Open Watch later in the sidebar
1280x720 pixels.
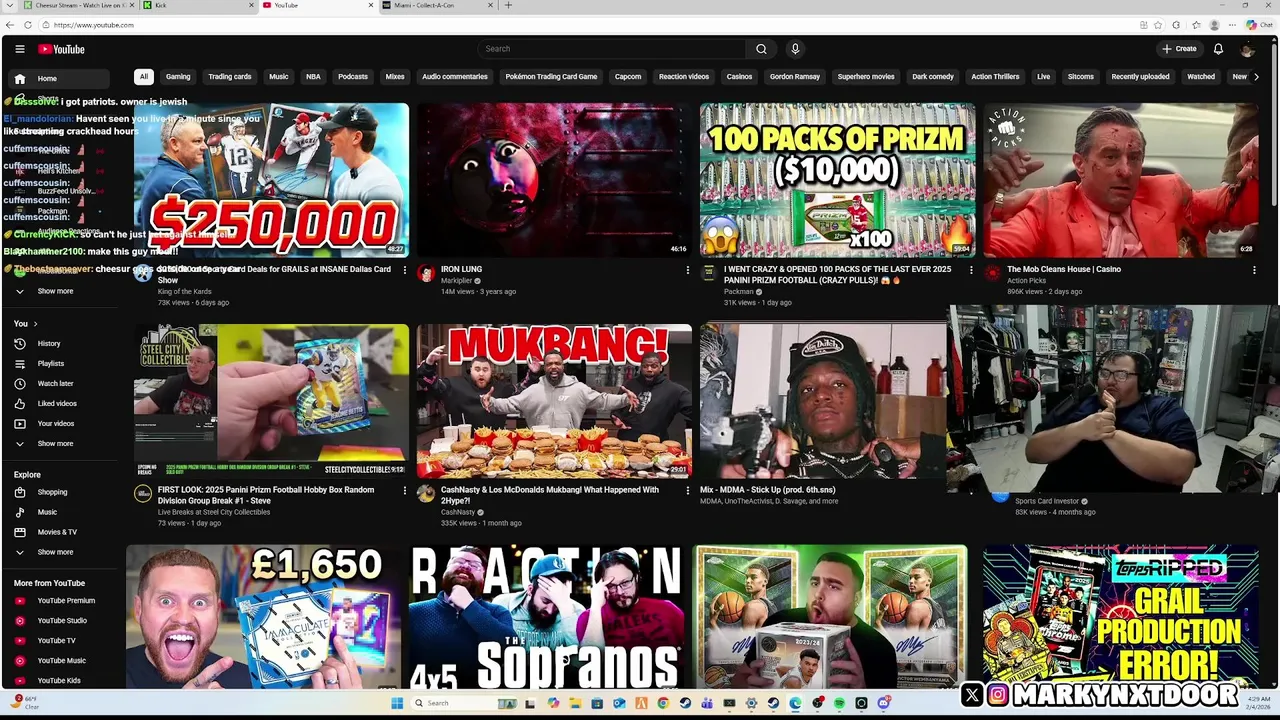[60, 383]
